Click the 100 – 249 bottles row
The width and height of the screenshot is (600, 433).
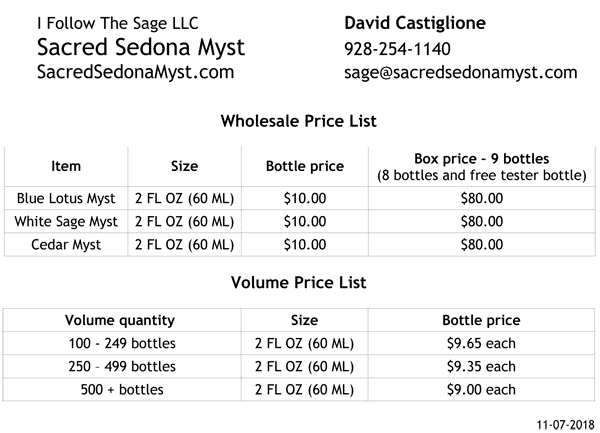pyautogui.click(x=120, y=344)
